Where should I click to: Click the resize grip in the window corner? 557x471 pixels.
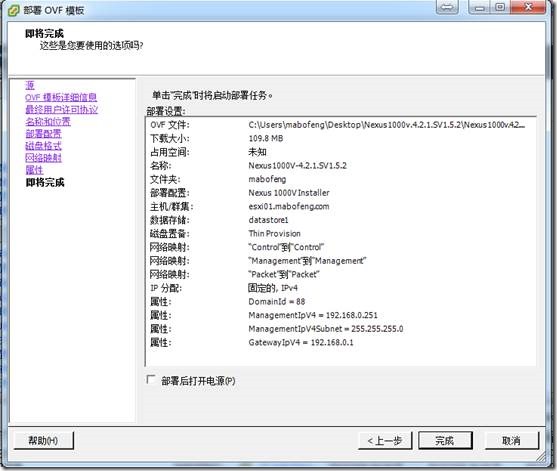(x=541, y=457)
